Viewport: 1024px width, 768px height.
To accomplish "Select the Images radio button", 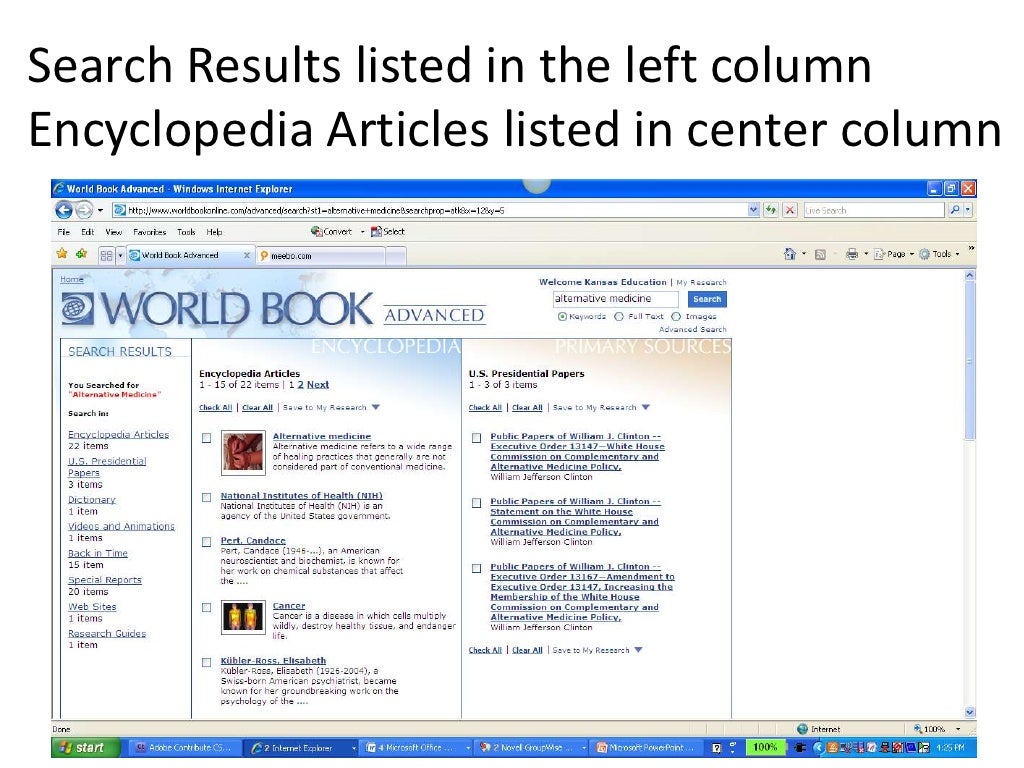I will (677, 317).
